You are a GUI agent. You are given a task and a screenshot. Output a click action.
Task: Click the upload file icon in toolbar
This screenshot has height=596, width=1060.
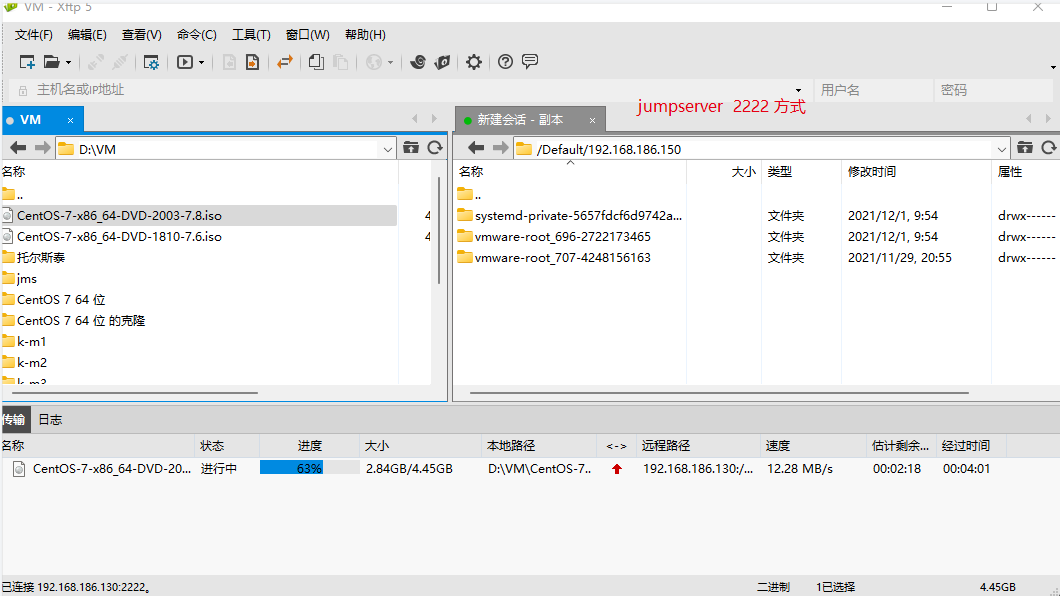252,62
